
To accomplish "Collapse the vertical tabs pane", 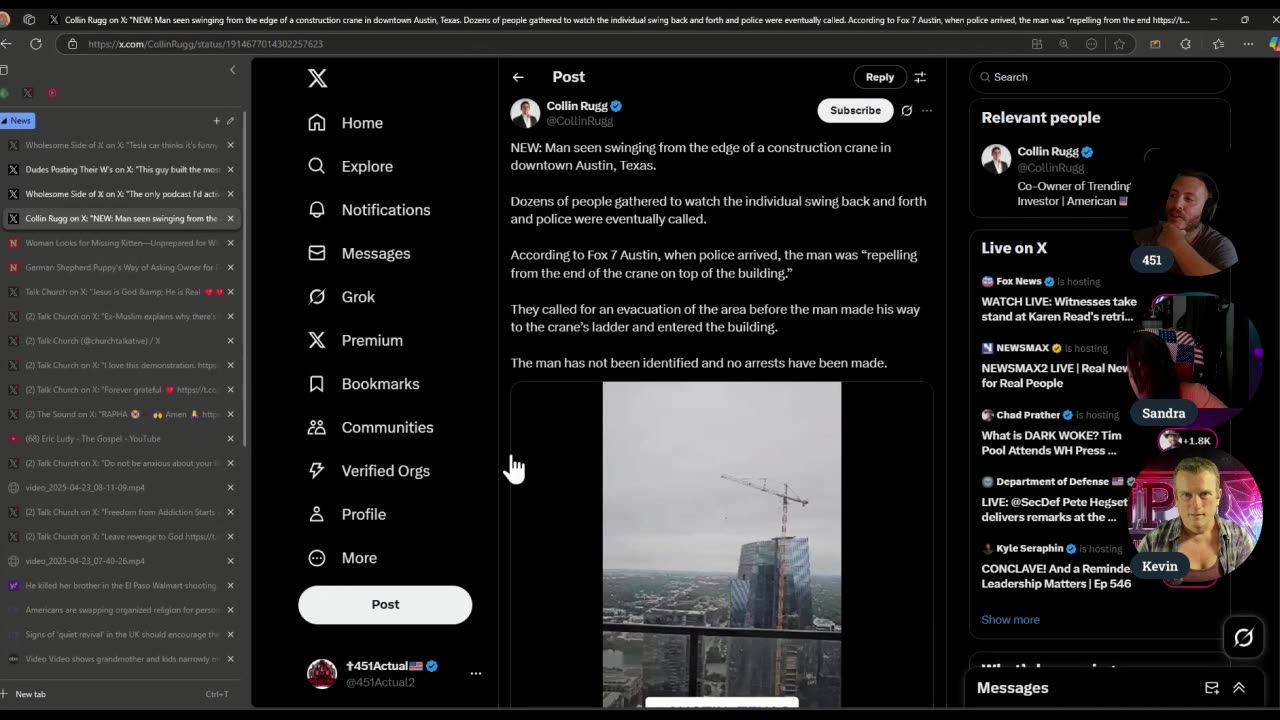I will pyautogui.click(x=232, y=70).
